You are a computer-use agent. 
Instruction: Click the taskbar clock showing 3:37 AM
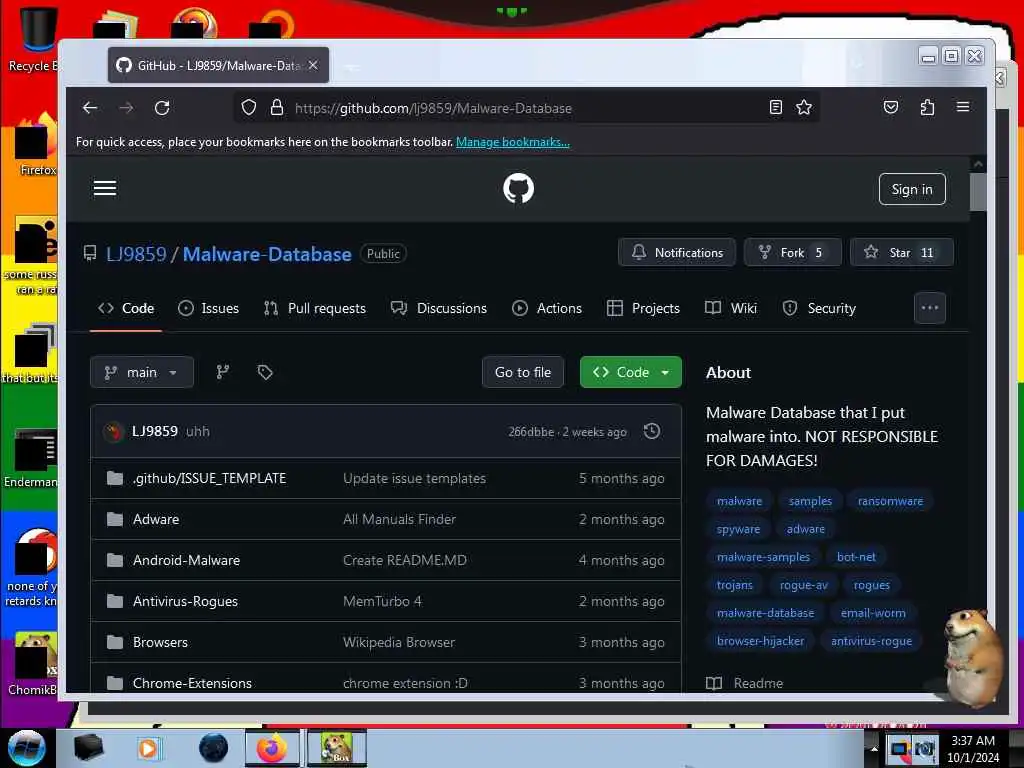coord(973,748)
